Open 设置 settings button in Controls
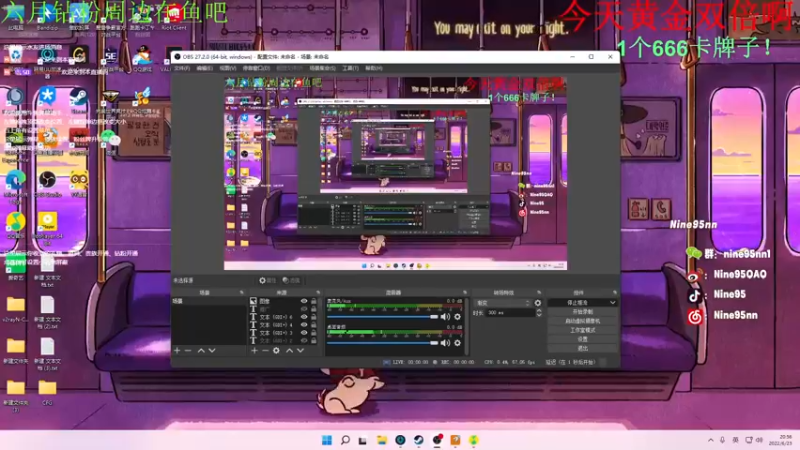Viewport: 800px width, 450px height. point(582,339)
